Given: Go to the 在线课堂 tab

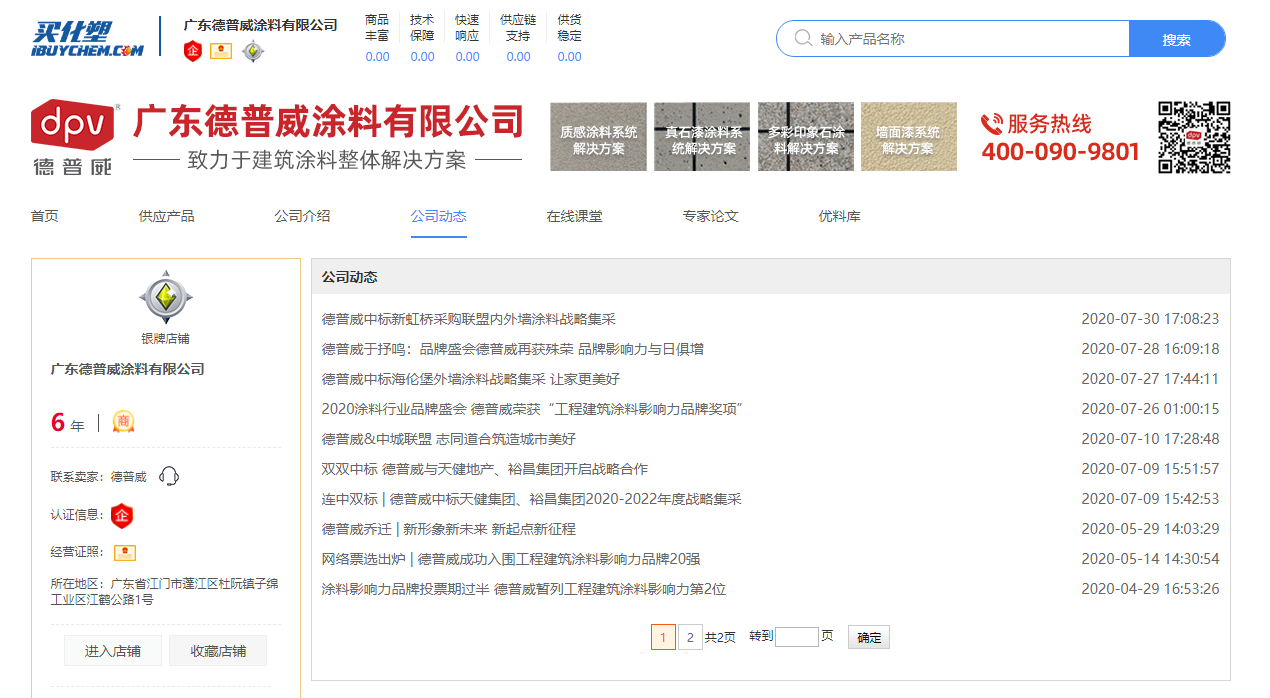Looking at the screenshot, I should coord(575,216).
